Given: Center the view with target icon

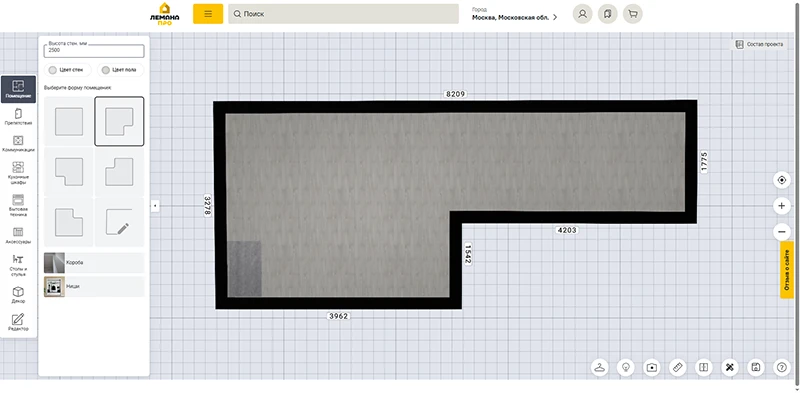Looking at the screenshot, I should pos(782,180).
